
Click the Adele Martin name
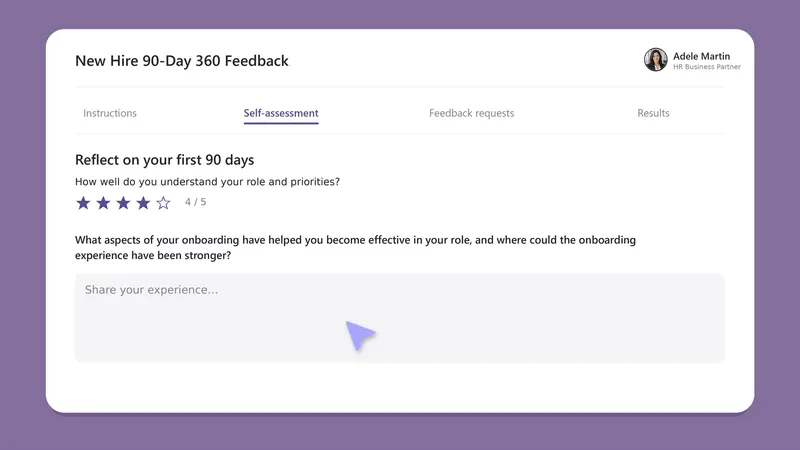click(702, 56)
